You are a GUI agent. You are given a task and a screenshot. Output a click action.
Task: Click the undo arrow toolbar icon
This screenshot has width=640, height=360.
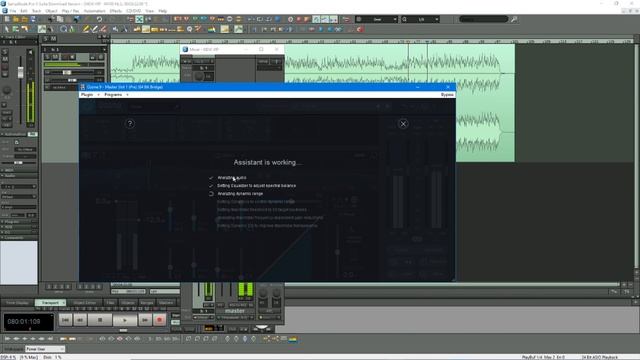click(99, 19)
